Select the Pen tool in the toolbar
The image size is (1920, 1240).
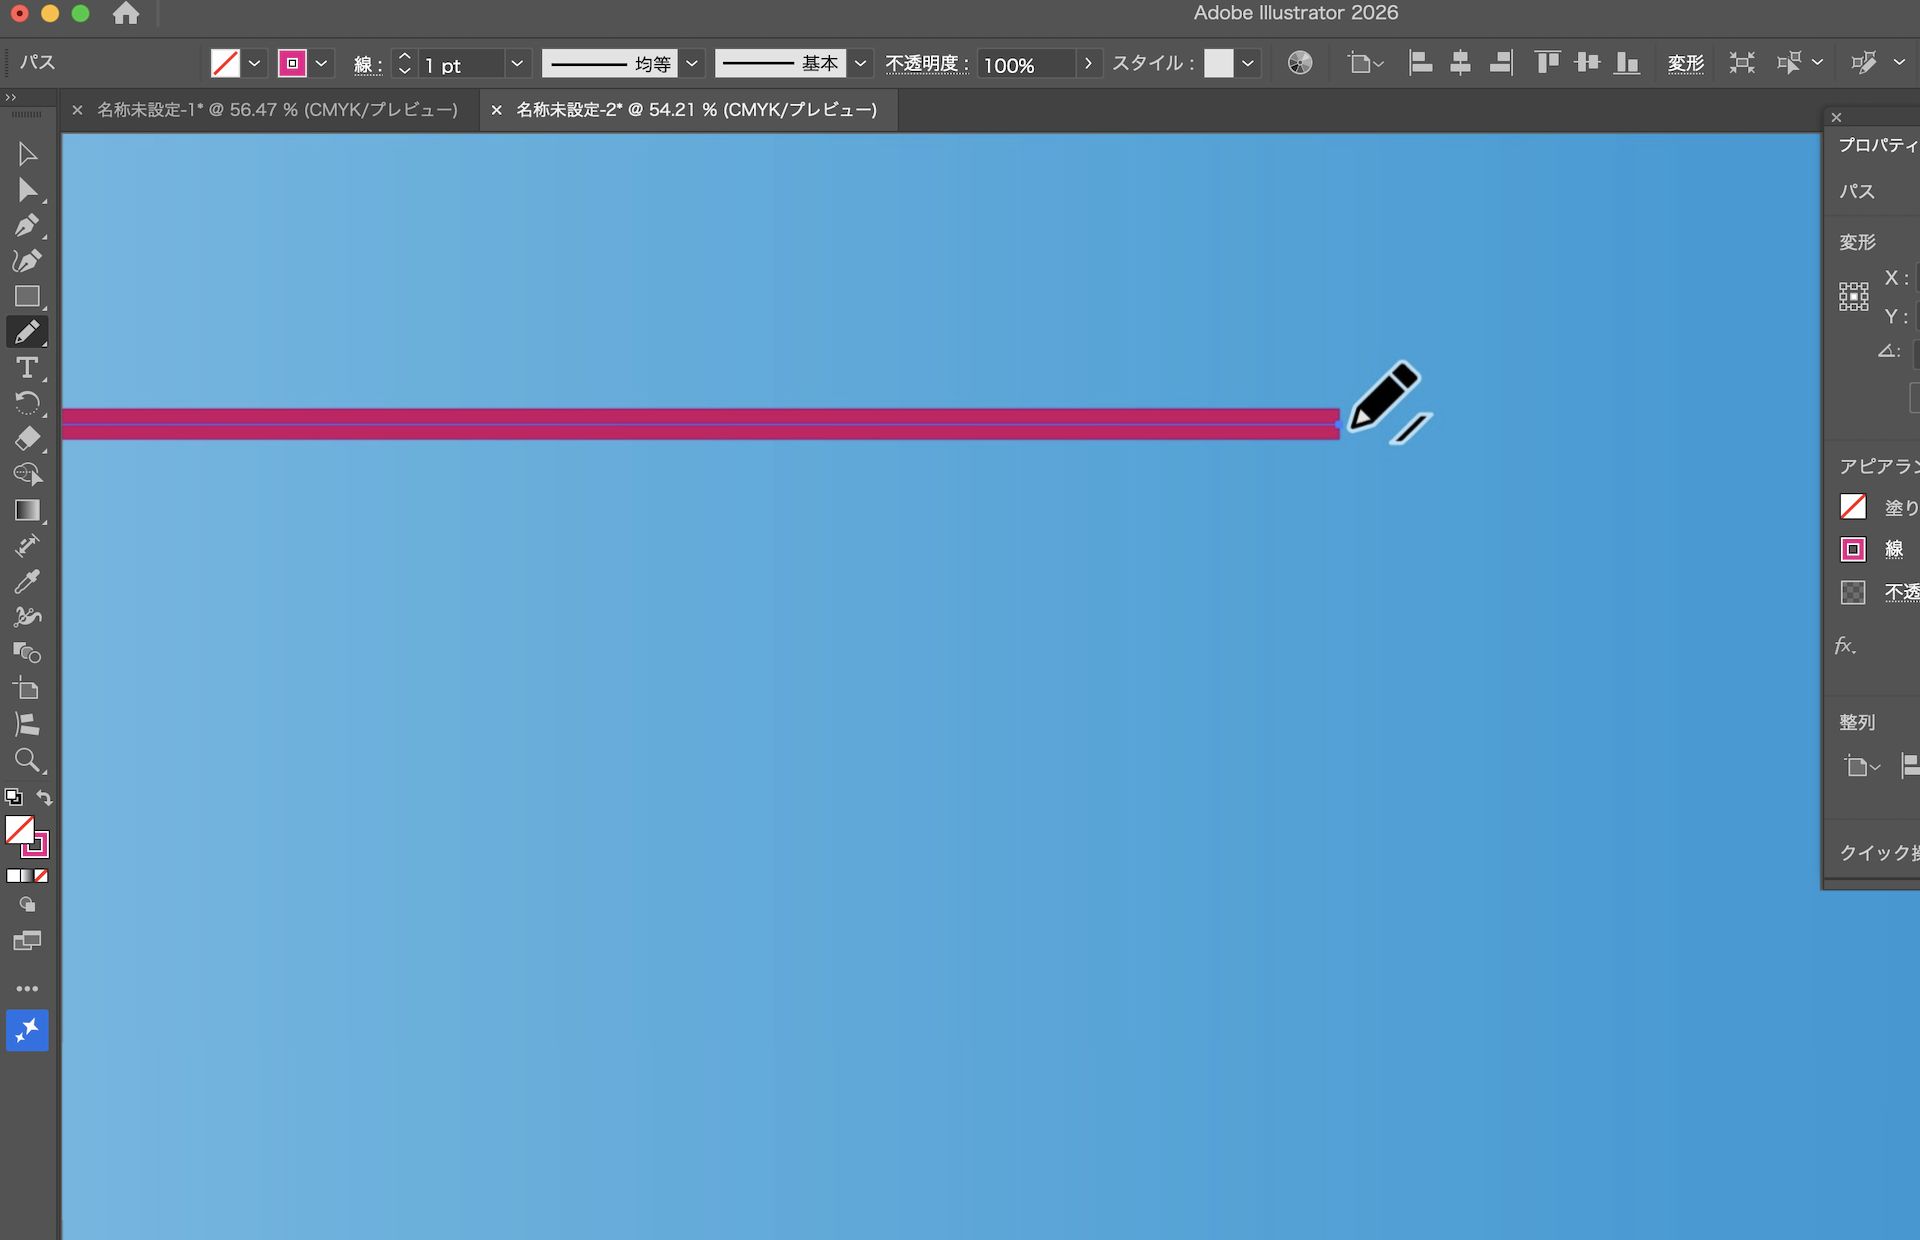click(28, 225)
